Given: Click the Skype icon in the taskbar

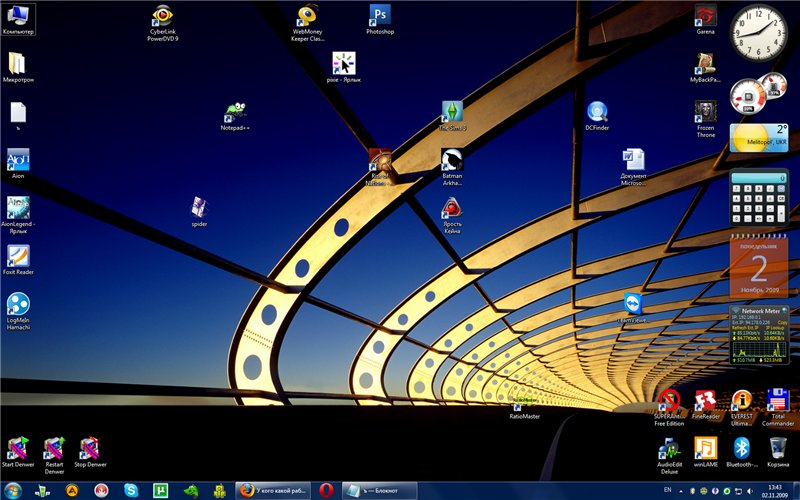Looking at the screenshot, I should (131, 490).
